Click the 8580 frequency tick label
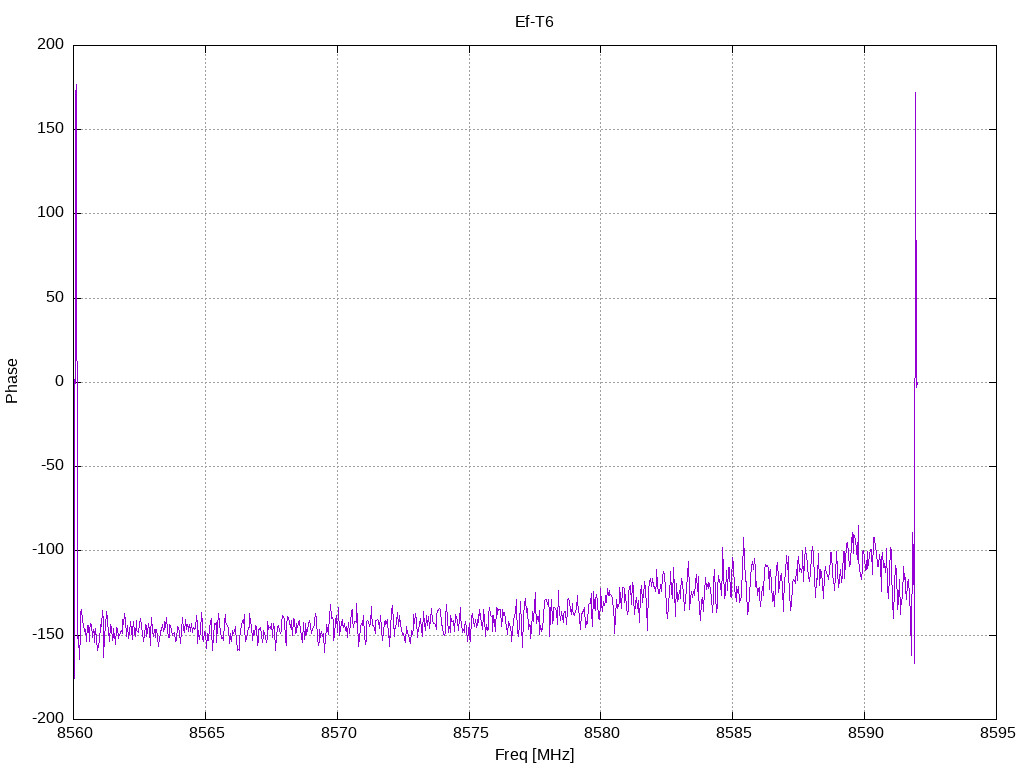This screenshot has height=768, width=1024. 600,734
